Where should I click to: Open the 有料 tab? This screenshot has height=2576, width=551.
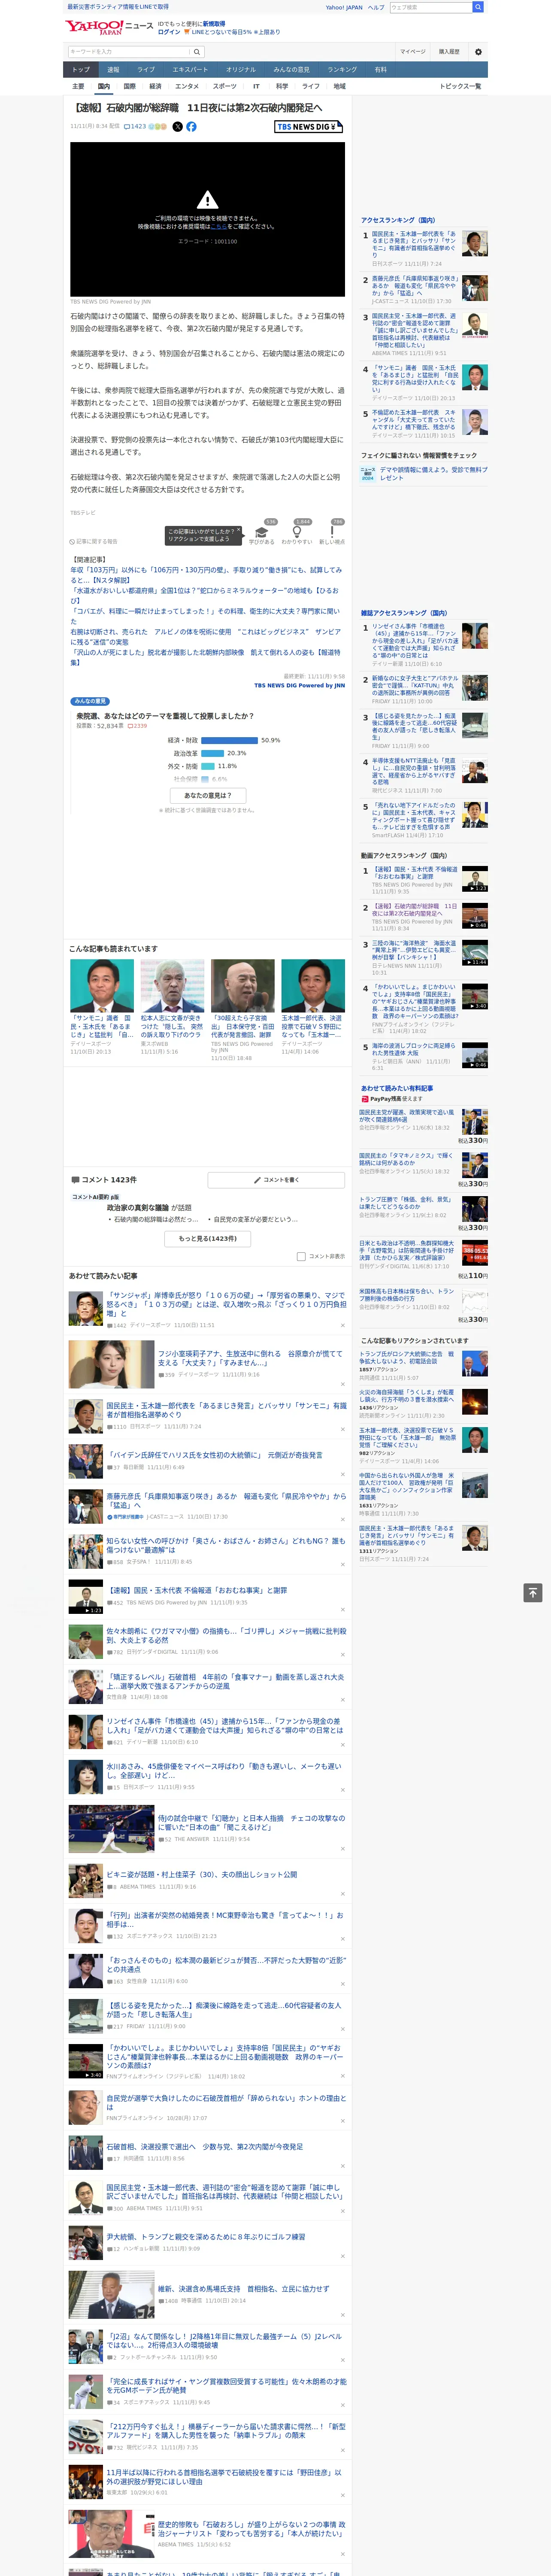[x=380, y=70]
